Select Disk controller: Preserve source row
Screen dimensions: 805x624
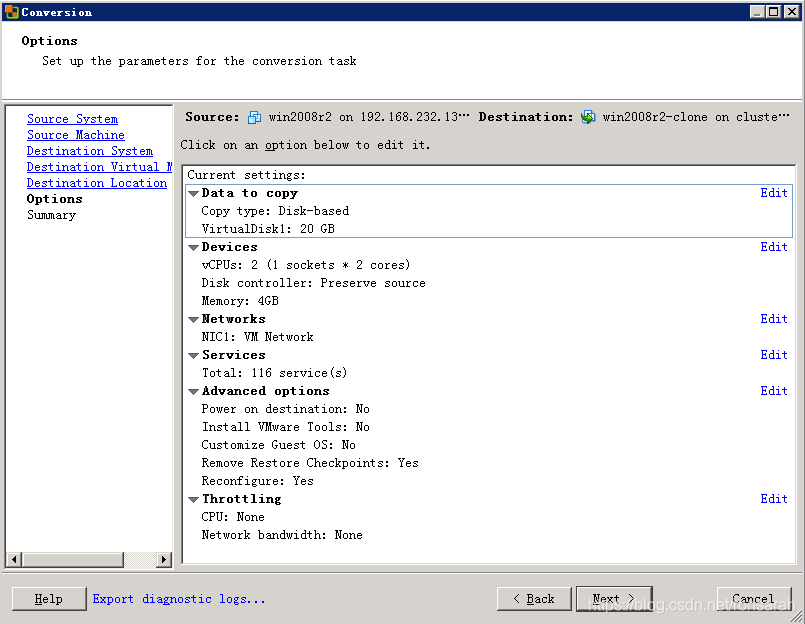pyautogui.click(x=313, y=283)
